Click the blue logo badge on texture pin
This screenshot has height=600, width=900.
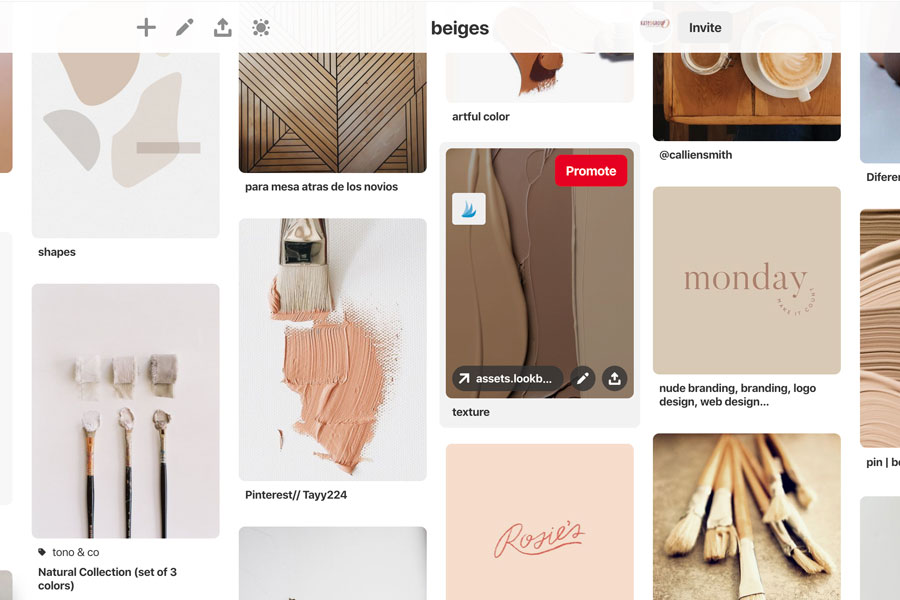pos(469,208)
